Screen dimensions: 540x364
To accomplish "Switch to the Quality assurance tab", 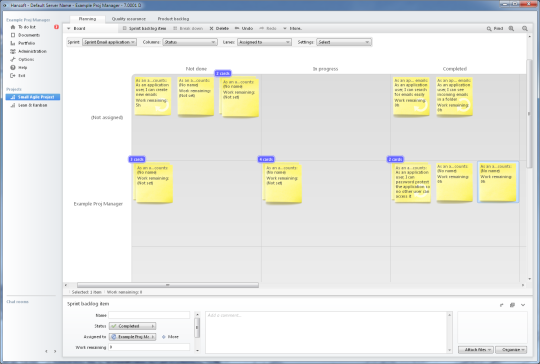I will 128,19.
